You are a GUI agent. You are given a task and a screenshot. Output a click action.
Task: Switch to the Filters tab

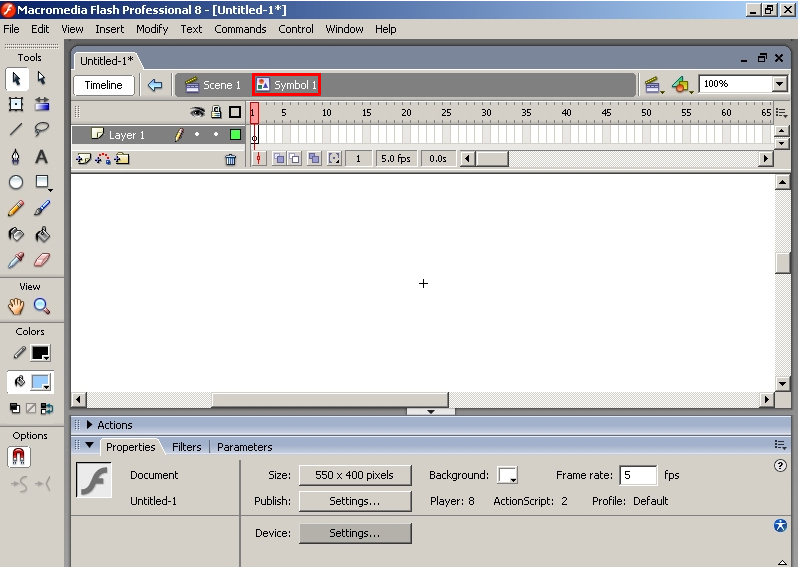pyautogui.click(x=187, y=447)
